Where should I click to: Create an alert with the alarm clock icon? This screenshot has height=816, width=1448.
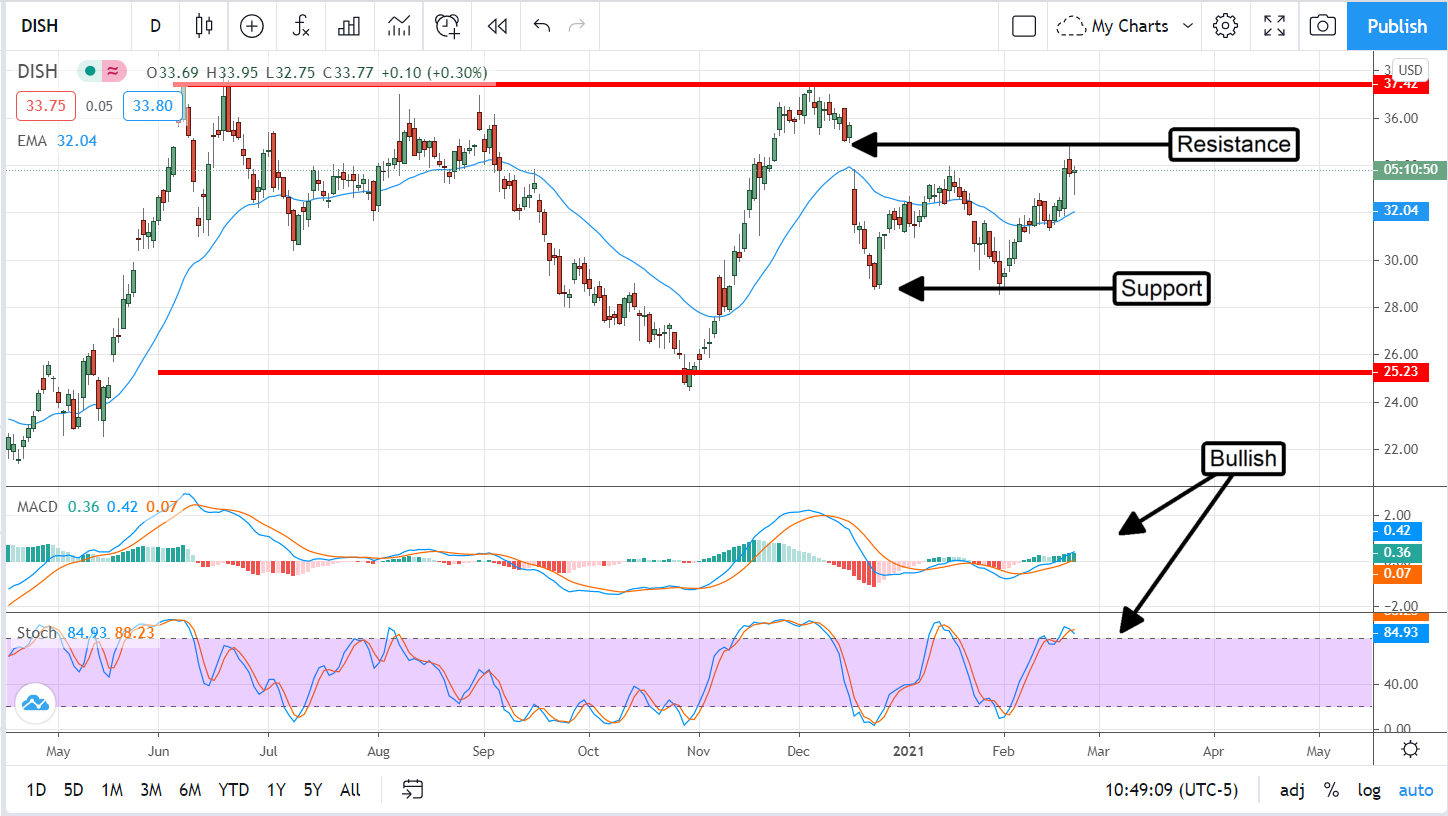point(447,26)
